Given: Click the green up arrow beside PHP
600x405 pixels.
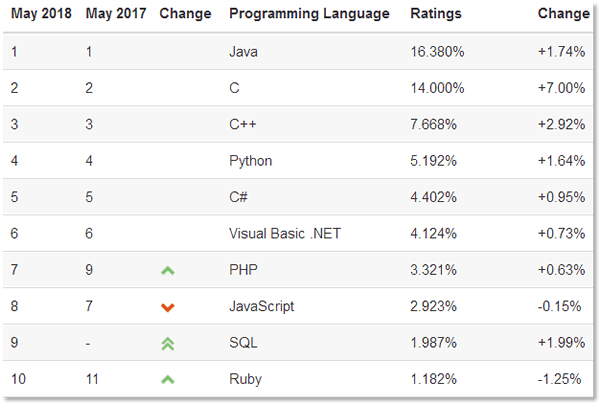Looking at the screenshot, I should click(168, 270).
